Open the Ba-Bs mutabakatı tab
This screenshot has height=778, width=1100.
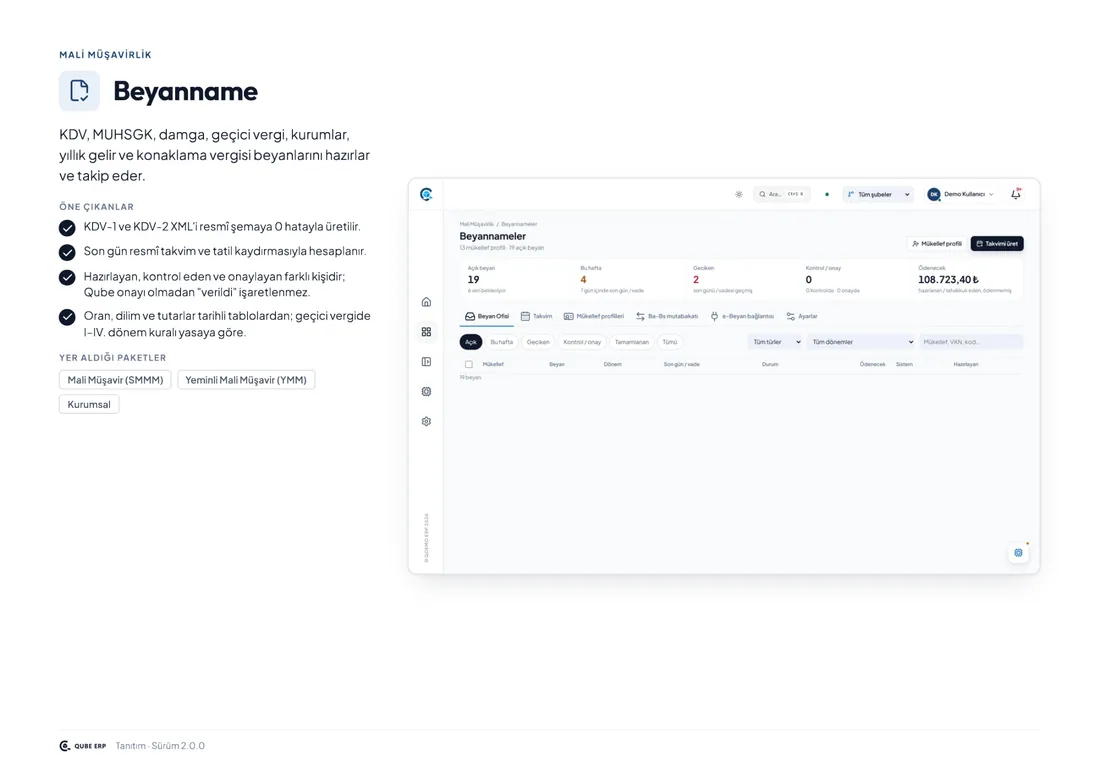pyautogui.click(x=667, y=316)
